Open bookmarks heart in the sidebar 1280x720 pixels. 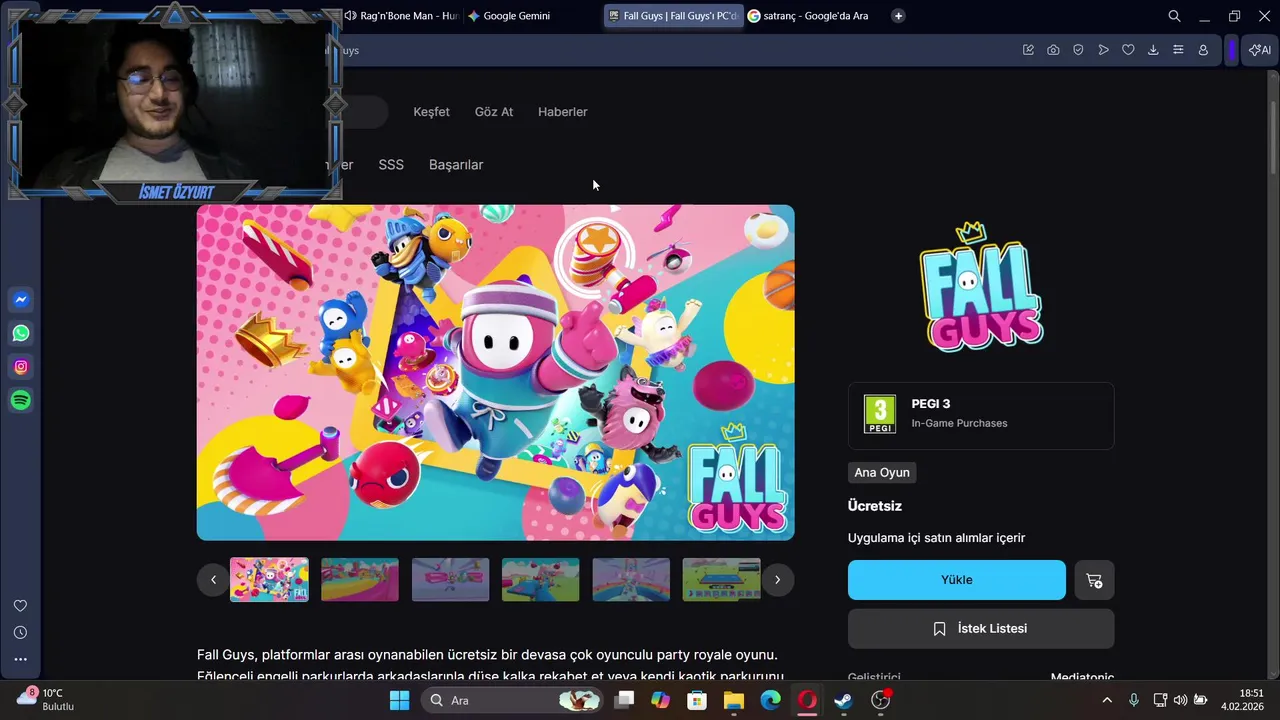[20, 606]
